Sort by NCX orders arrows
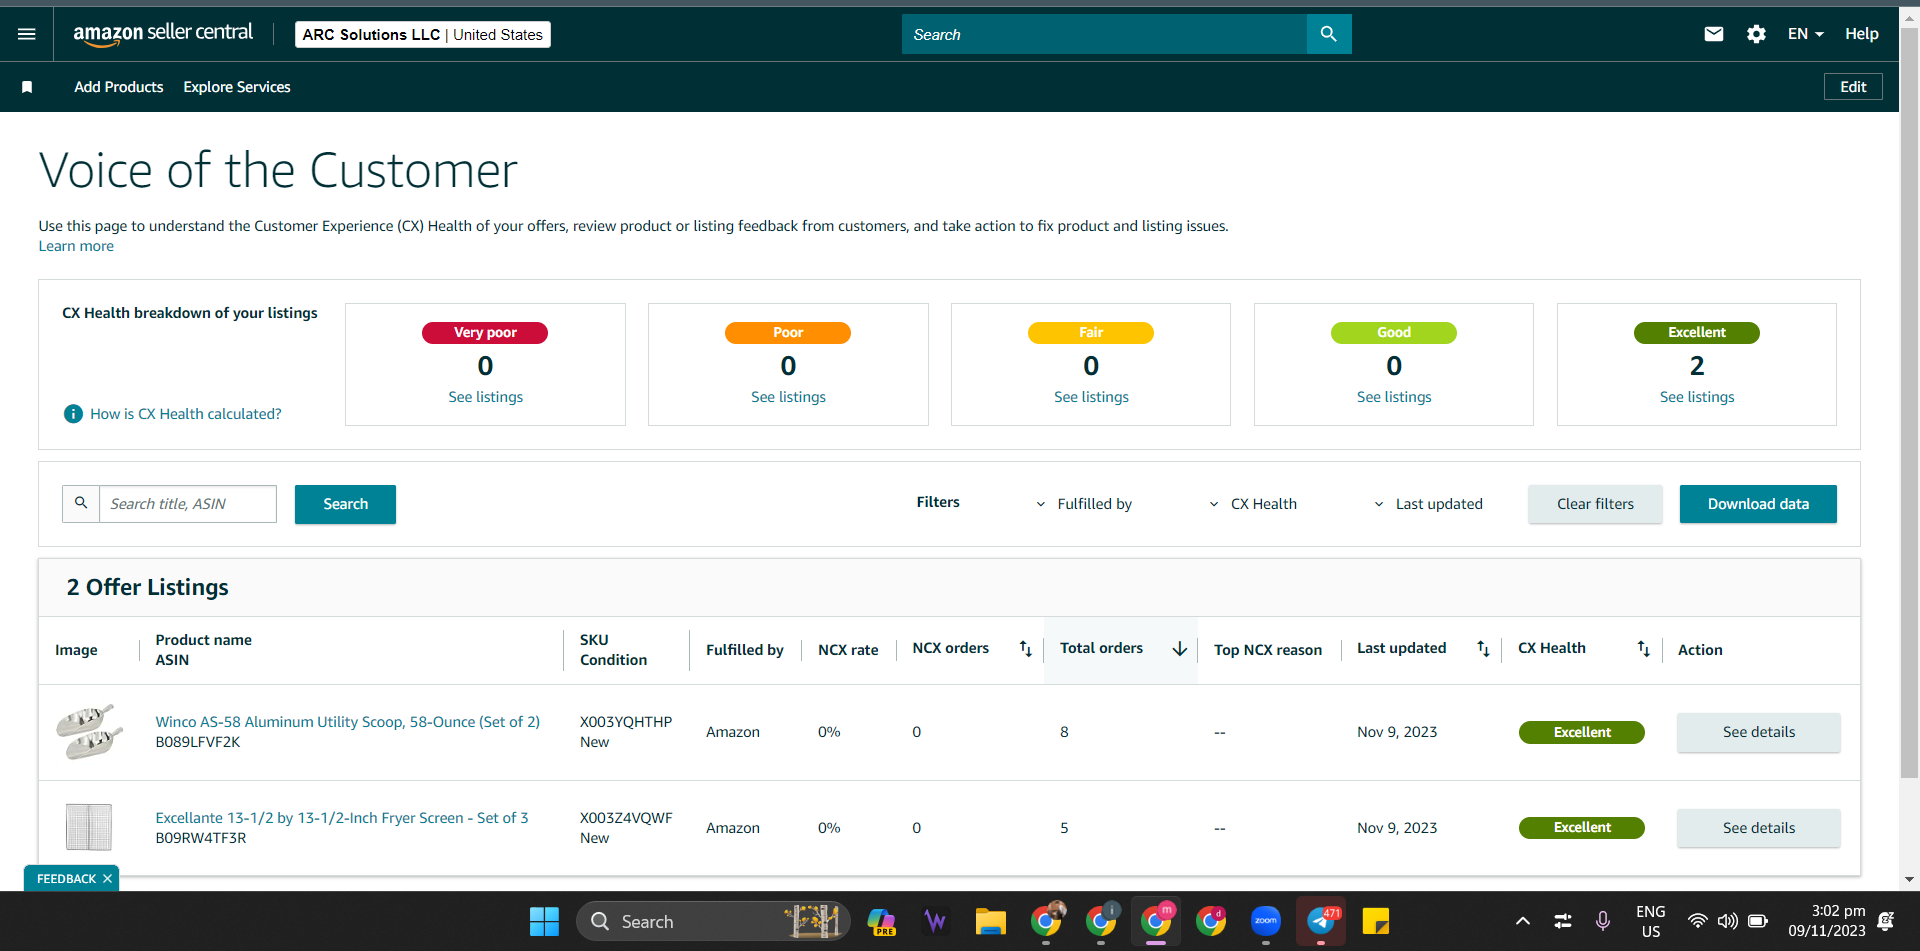Viewport: 1920px width, 951px height. pos(1025,649)
